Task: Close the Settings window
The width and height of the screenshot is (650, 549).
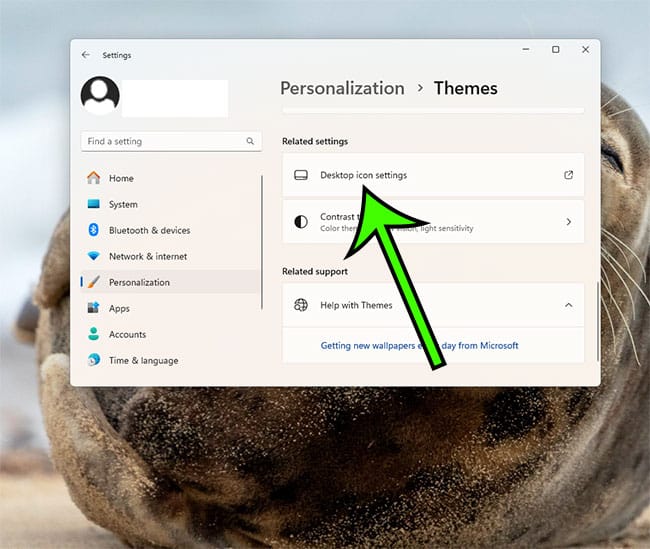Action: [x=585, y=49]
